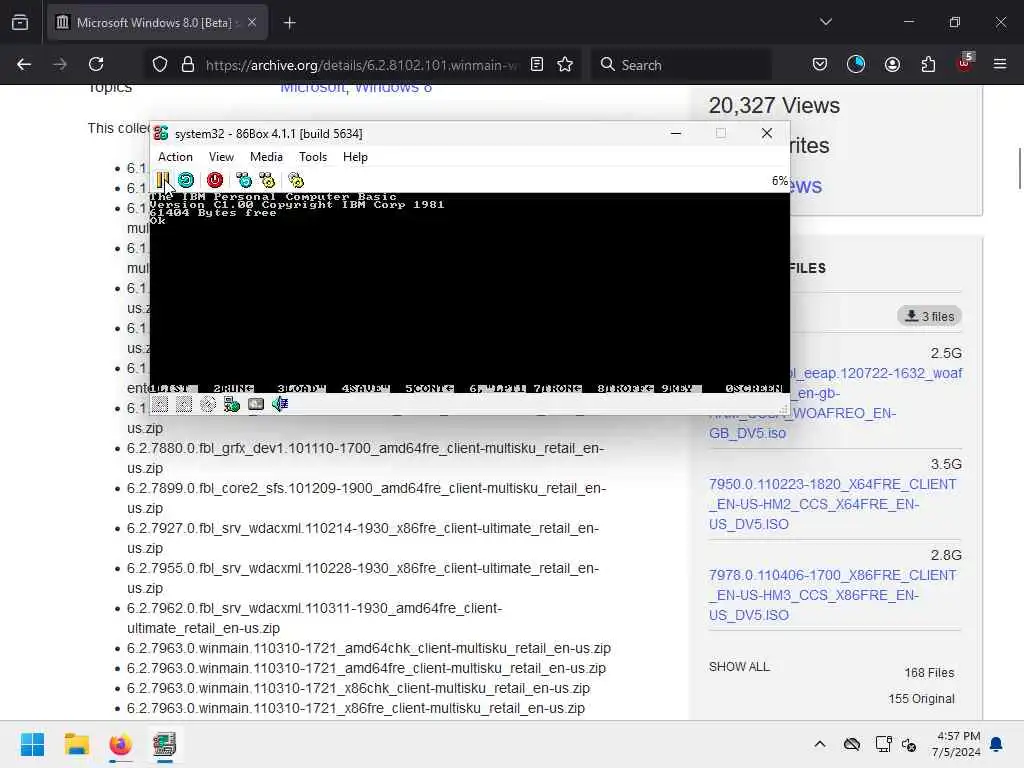Click the Ctrl+Alt+Esc toolbar icon in 86Box
1024x768 pixels.
[x=267, y=180]
